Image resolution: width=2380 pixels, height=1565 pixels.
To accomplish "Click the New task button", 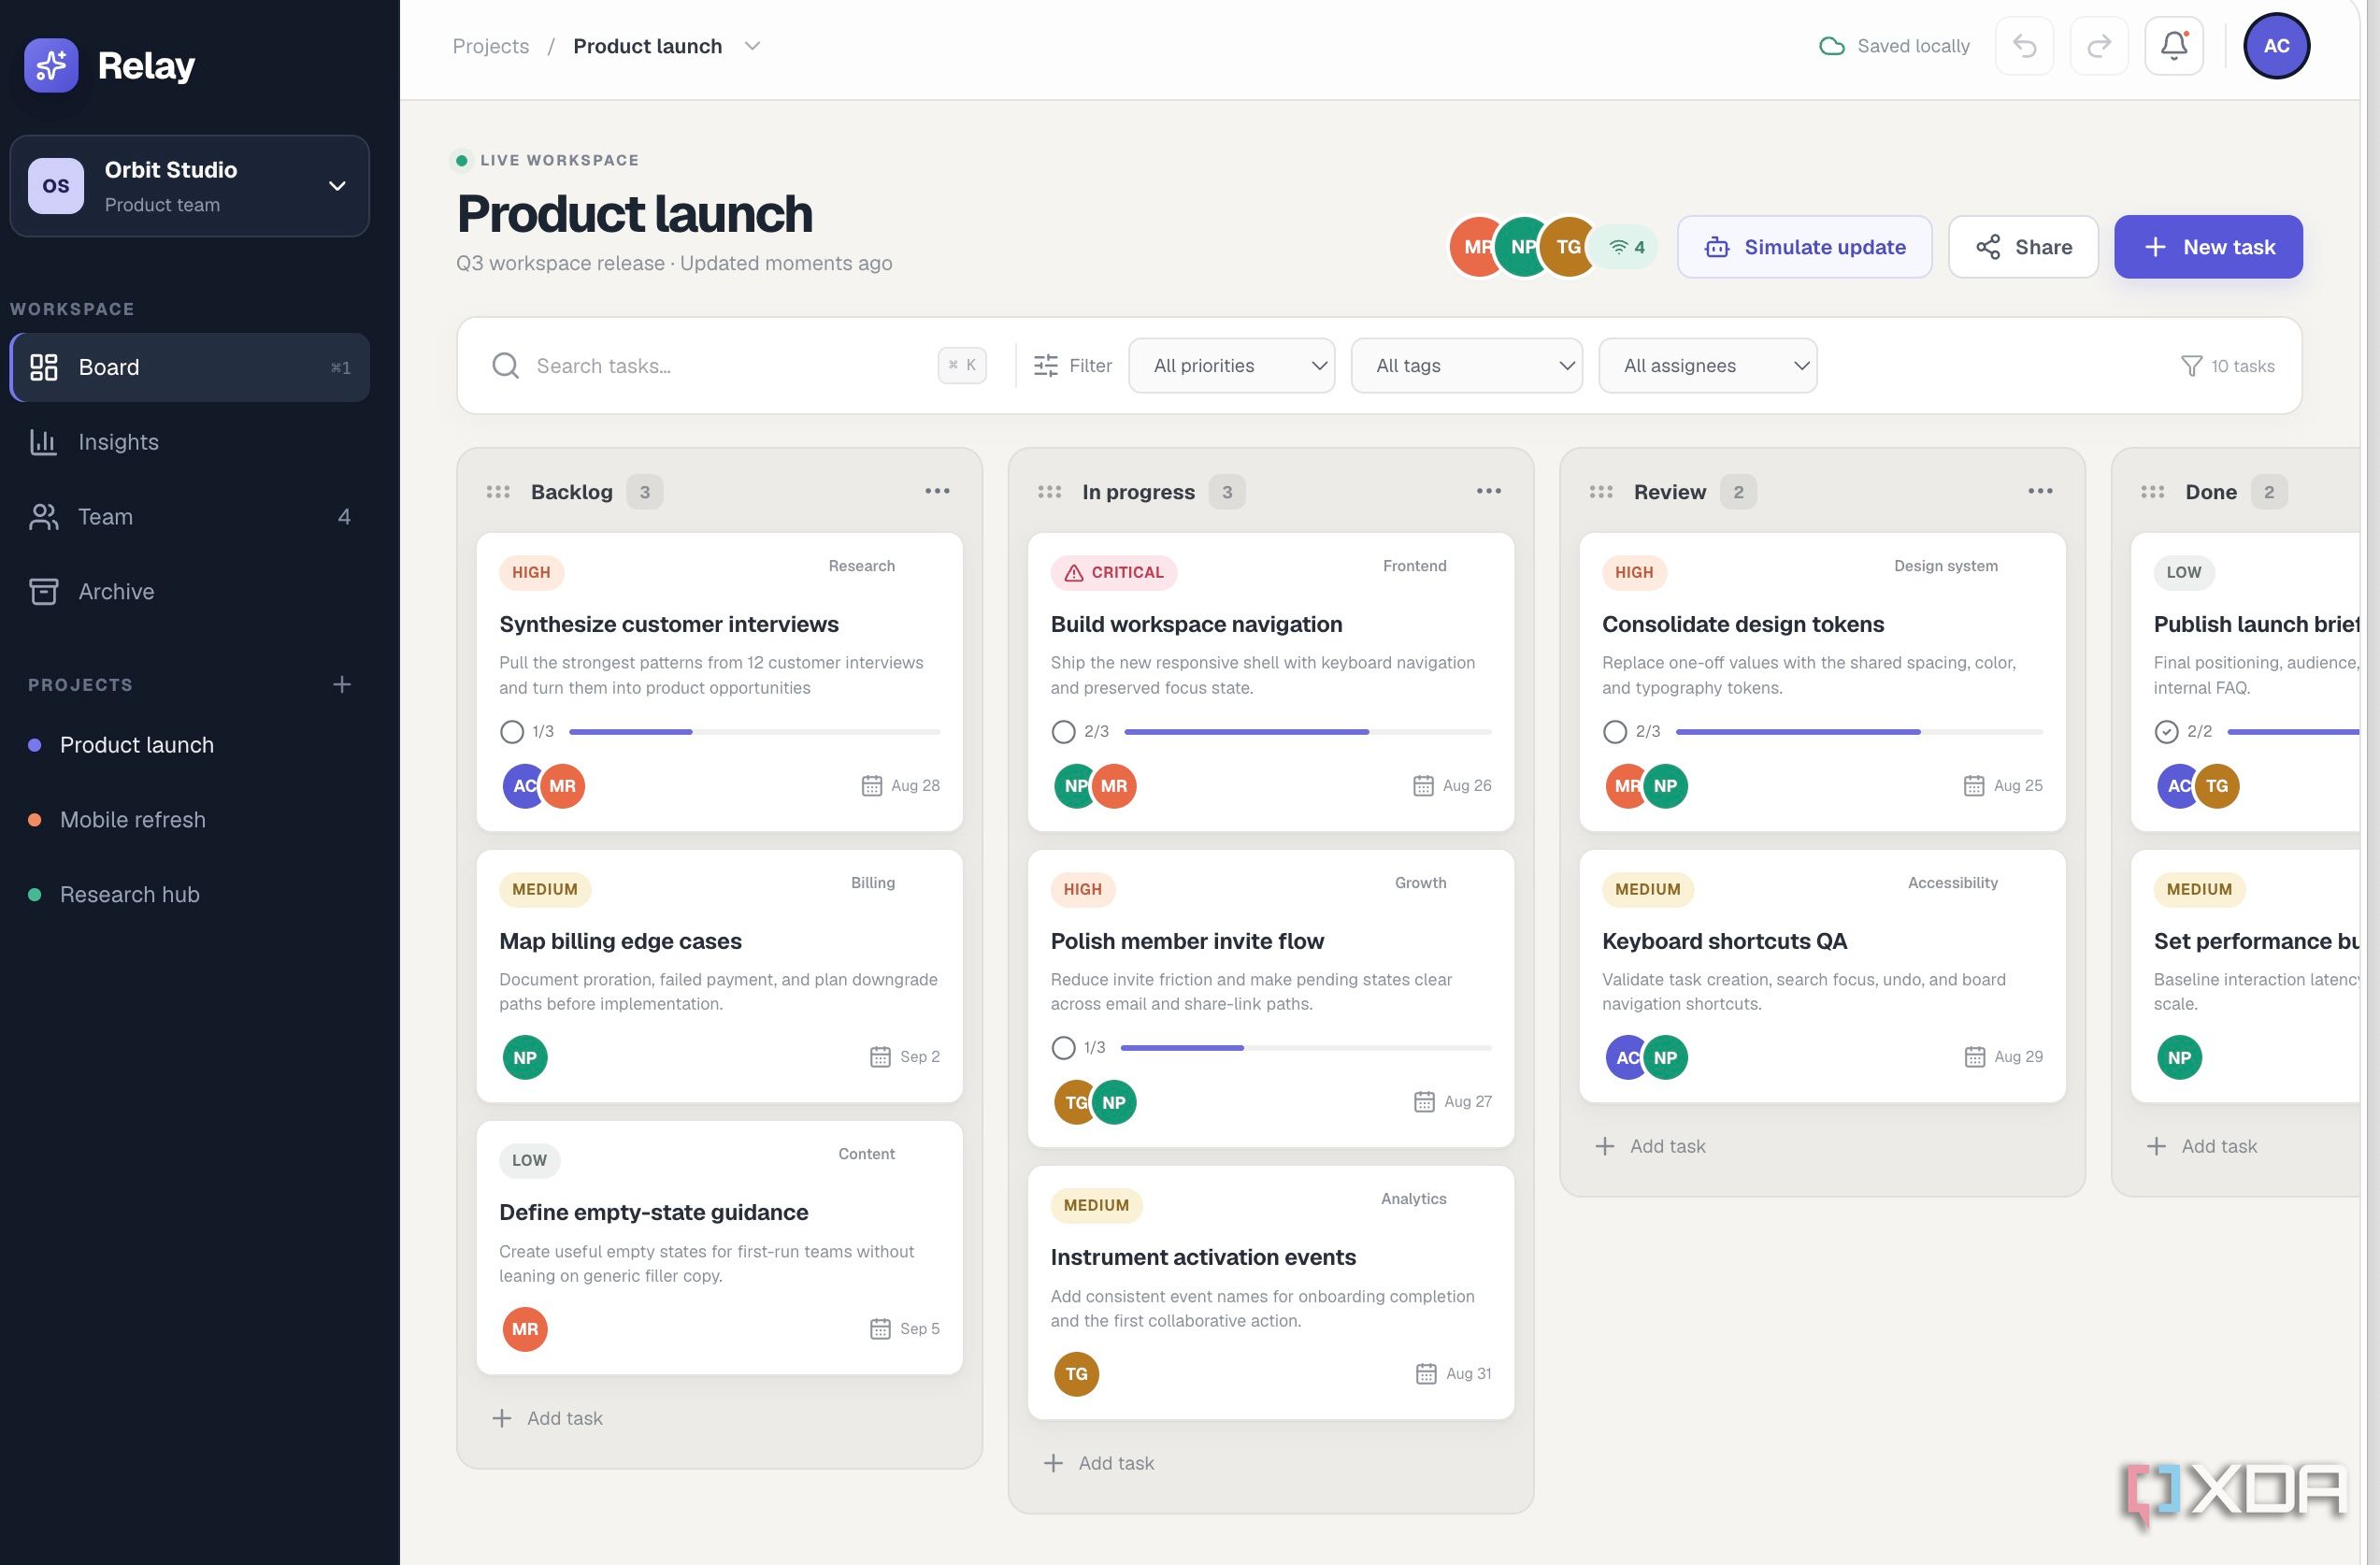I will (x=2208, y=247).
